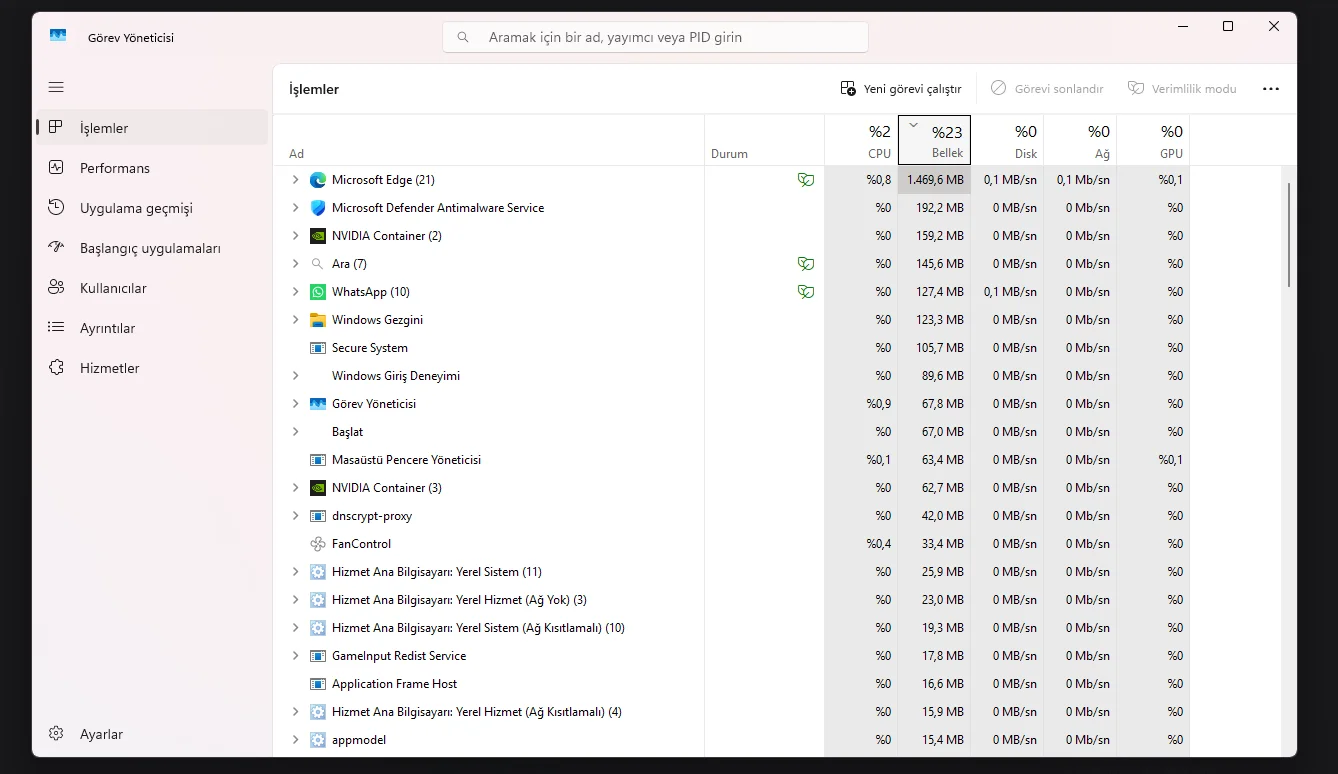Open the Ayrıntılar section
The image size is (1338, 774).
pos(152,328)
